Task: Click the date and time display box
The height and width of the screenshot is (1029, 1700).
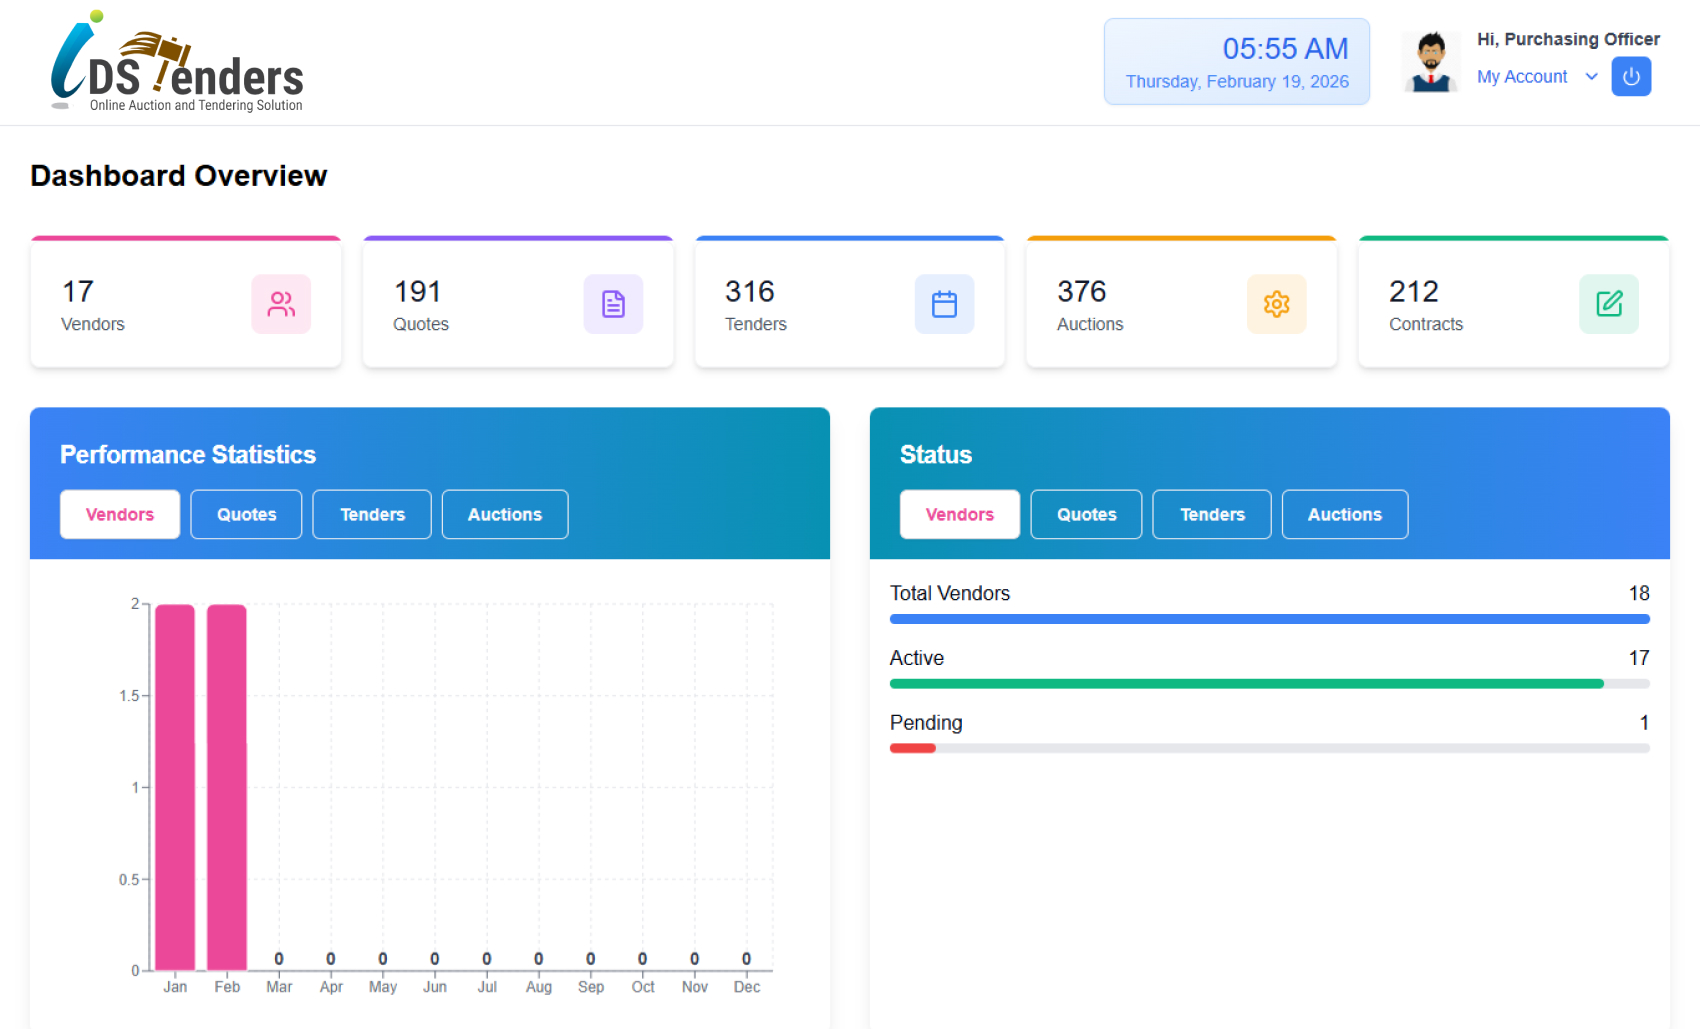Action: (1237, 62)
